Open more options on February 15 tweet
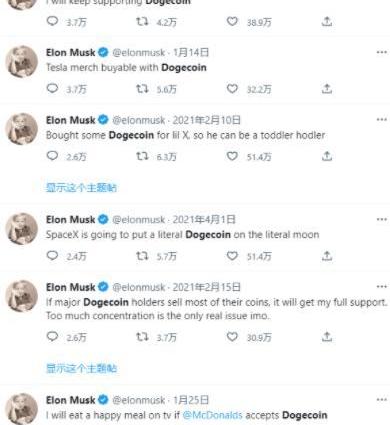 pyautogui.click(x=381, y=287)
